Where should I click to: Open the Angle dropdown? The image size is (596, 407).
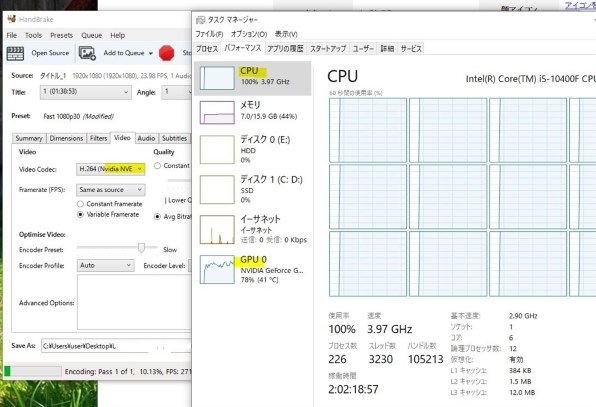coord(177,92)
